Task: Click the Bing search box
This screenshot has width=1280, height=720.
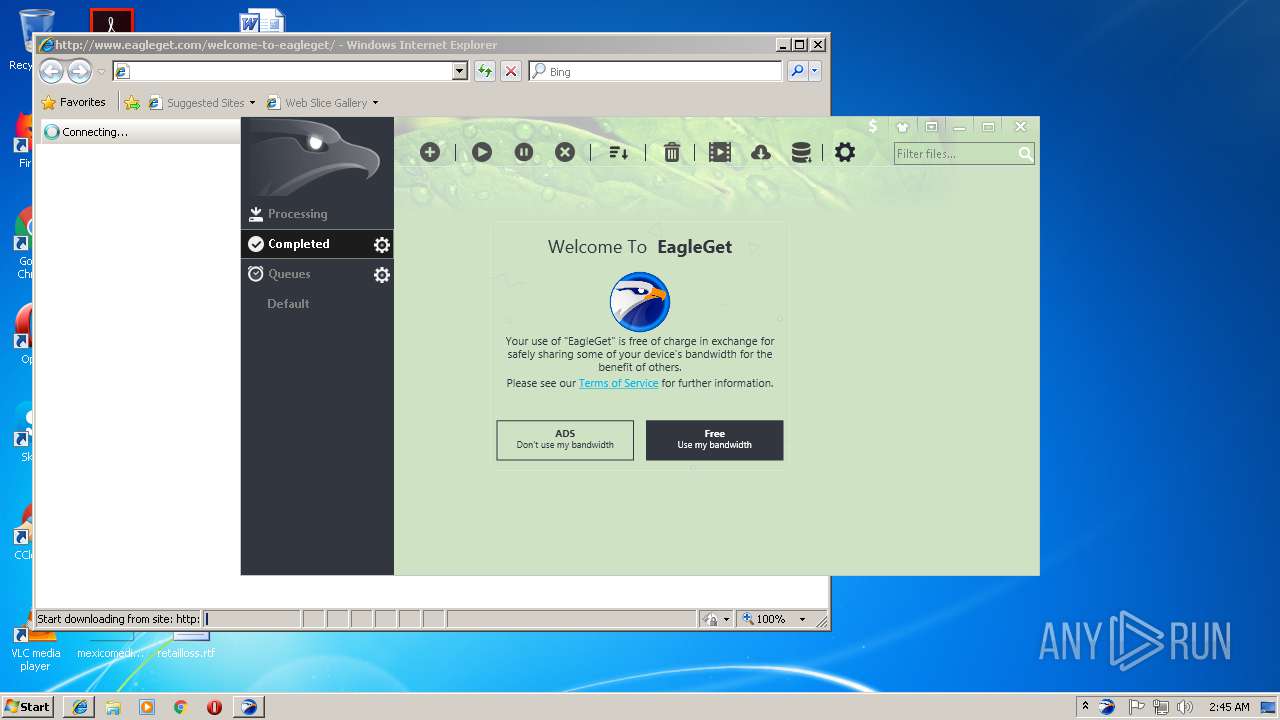Action: click(656, 72)
